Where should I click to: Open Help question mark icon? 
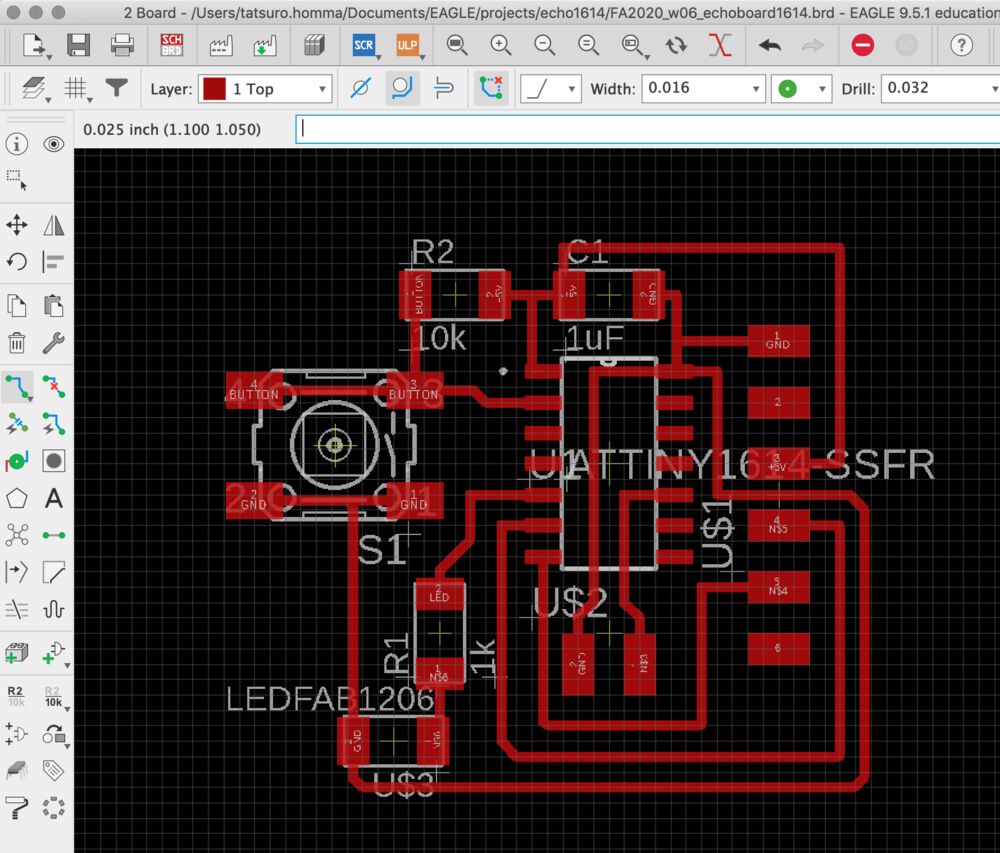[x=961, y=45]
